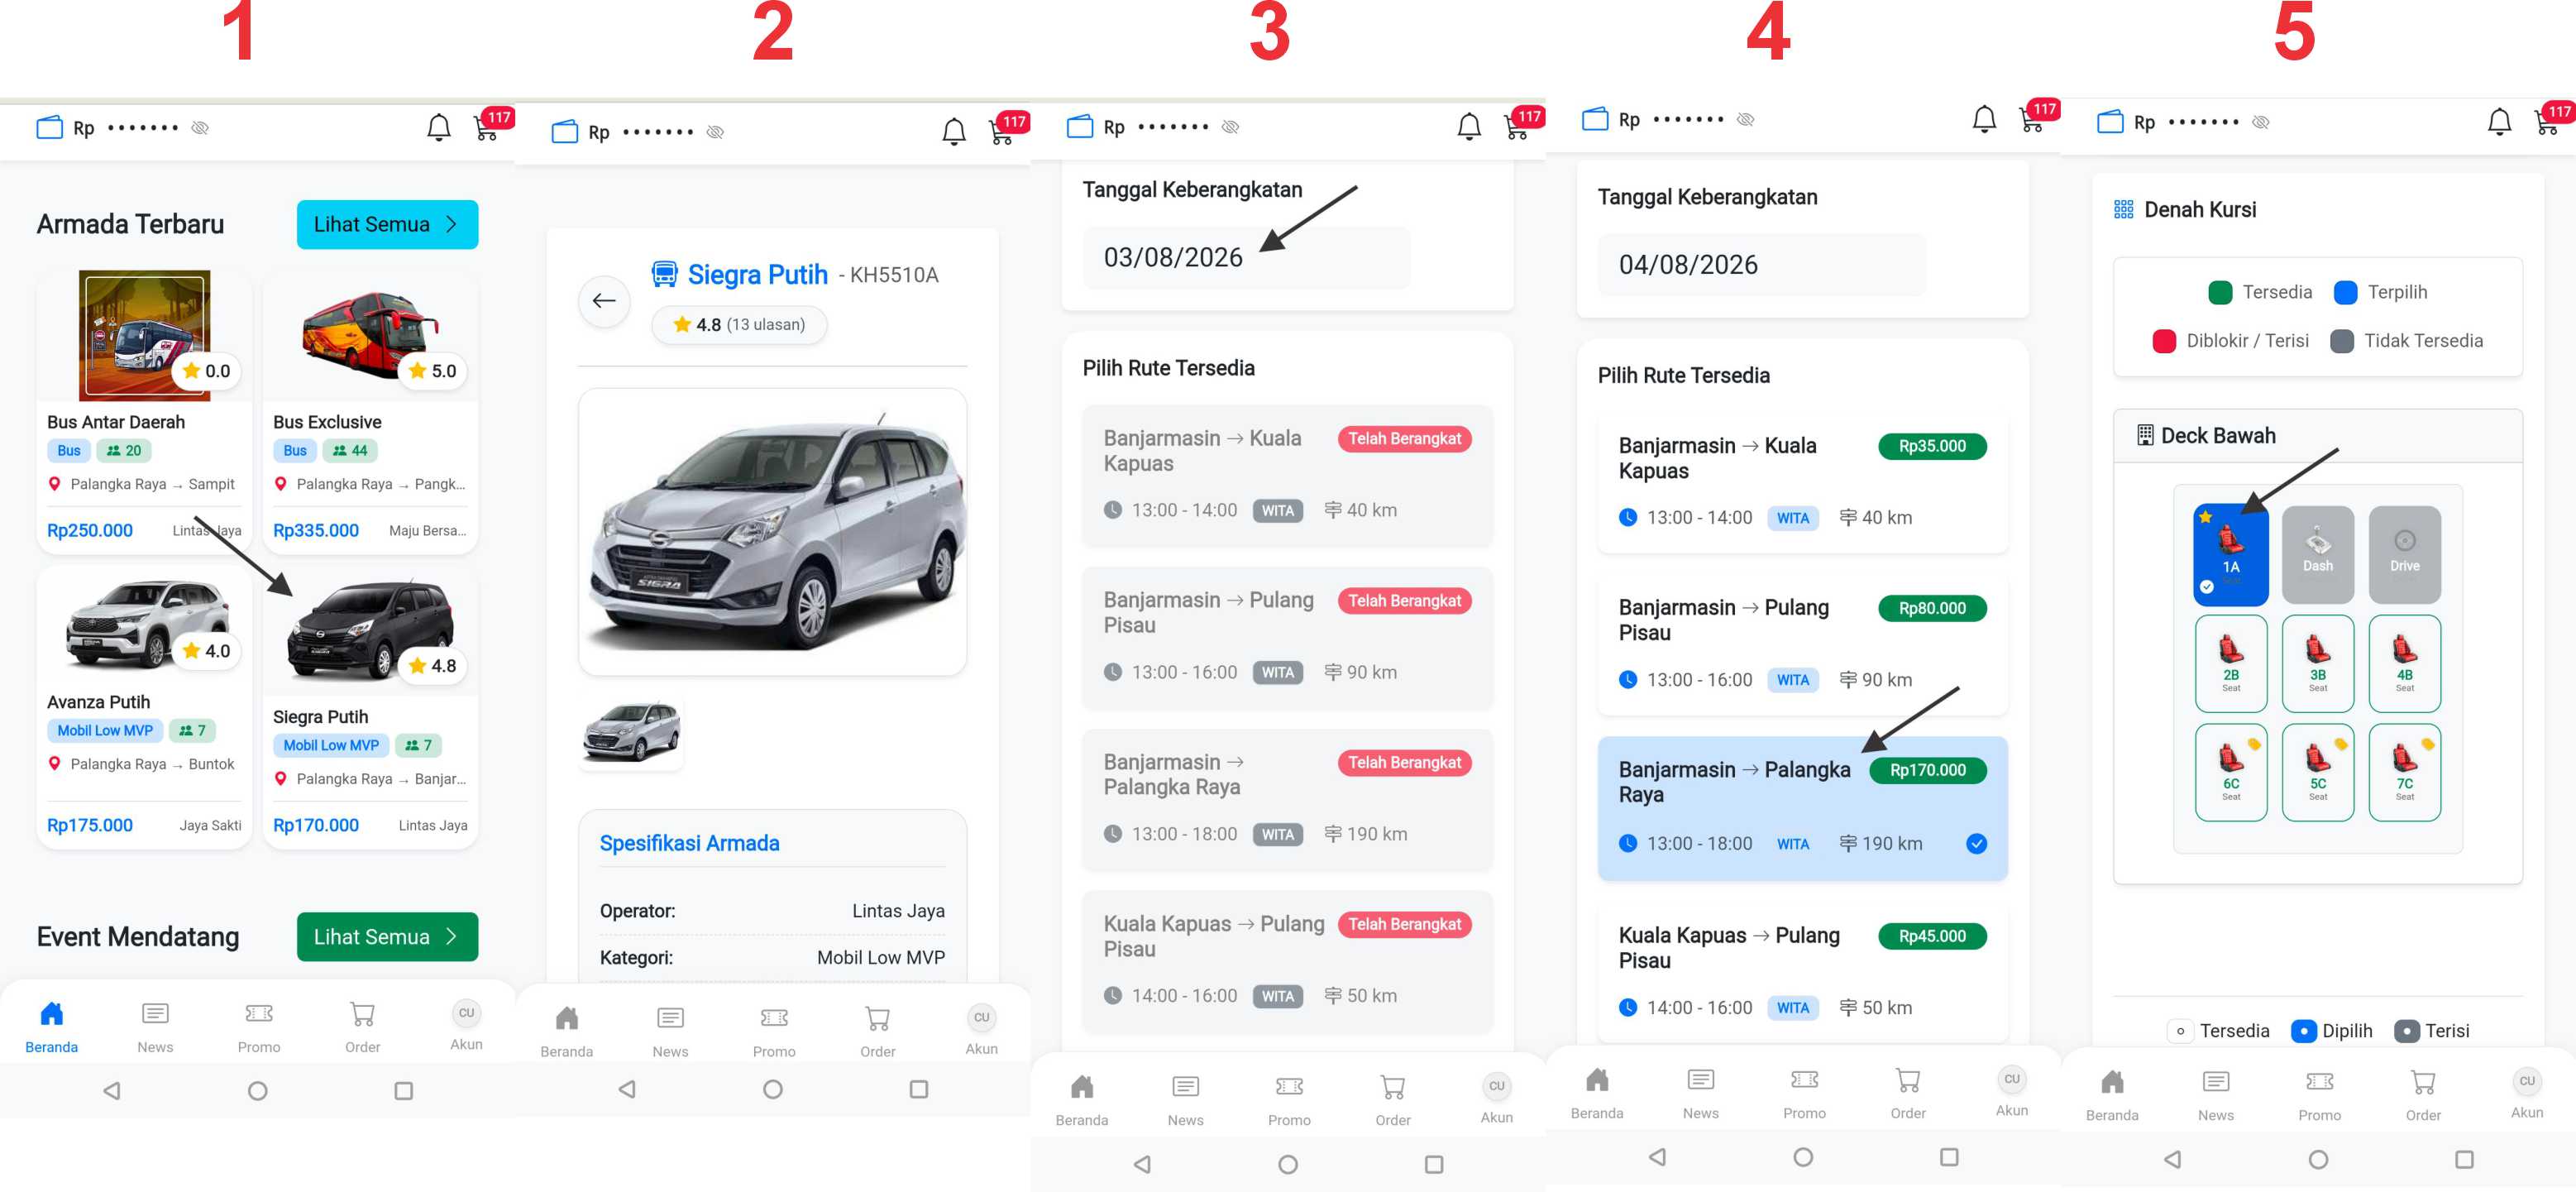Tap the wallet icon in screen 1
This screenshot has height=1192, width=2576.
(49, 127)
